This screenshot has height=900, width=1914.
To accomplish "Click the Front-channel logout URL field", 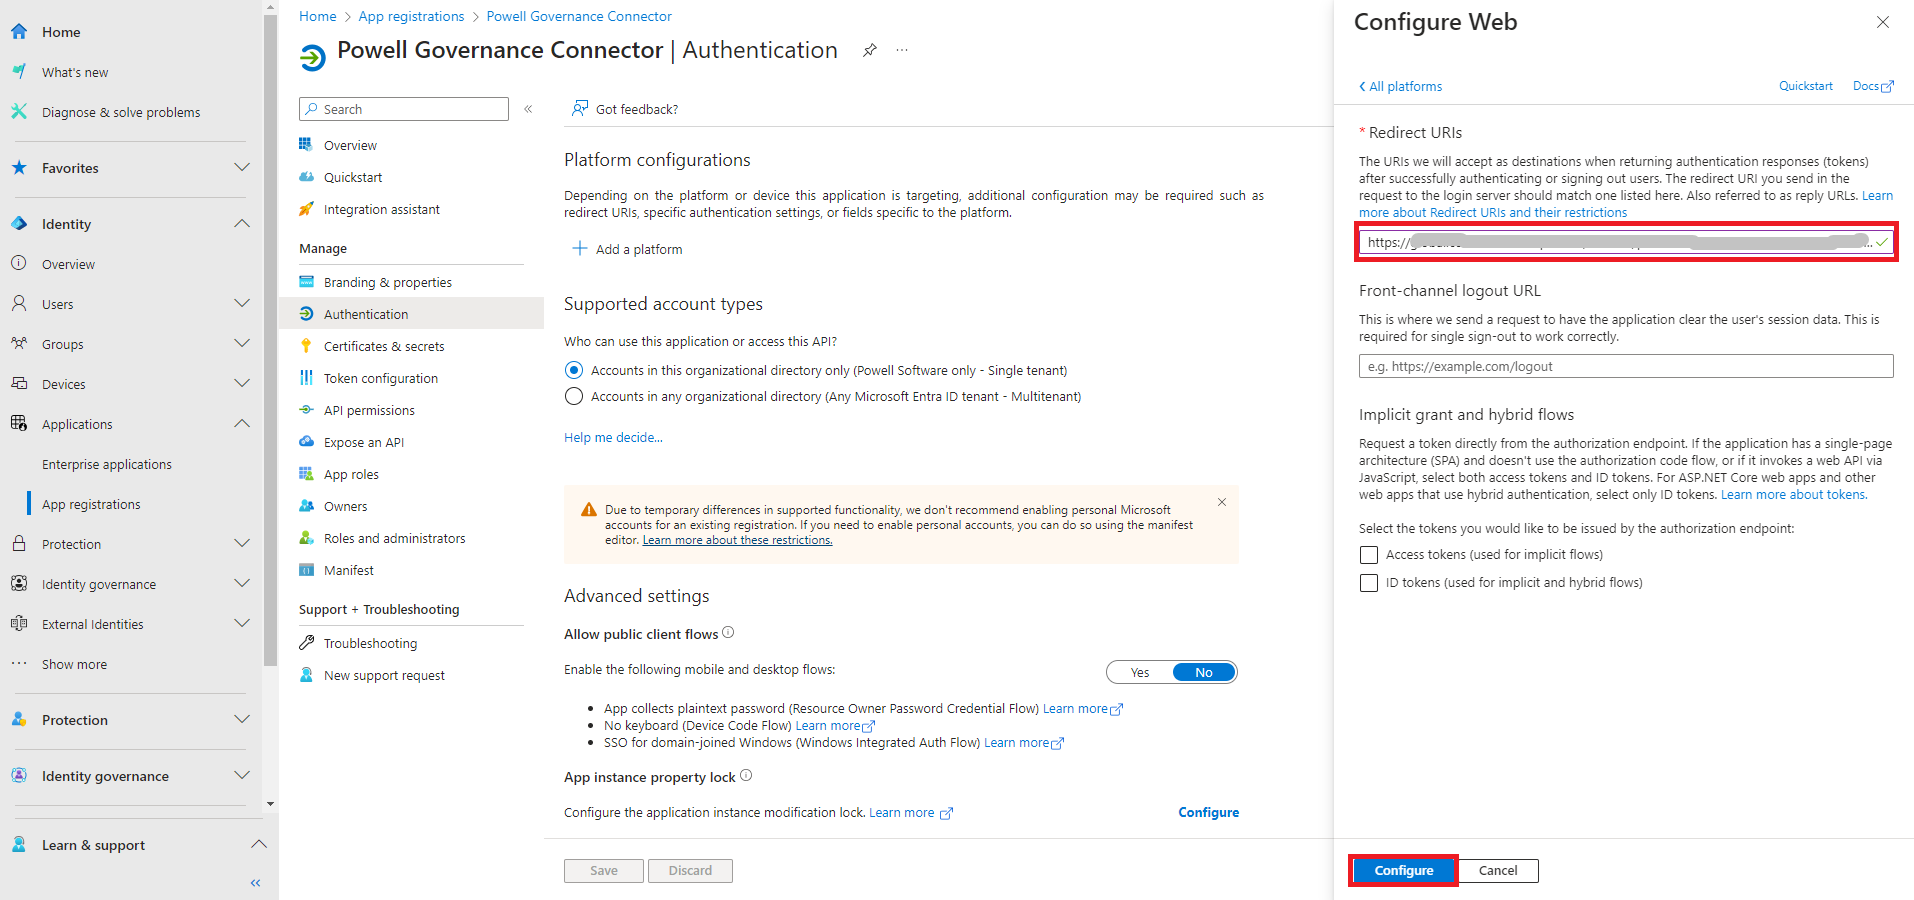I will 1626,366.
